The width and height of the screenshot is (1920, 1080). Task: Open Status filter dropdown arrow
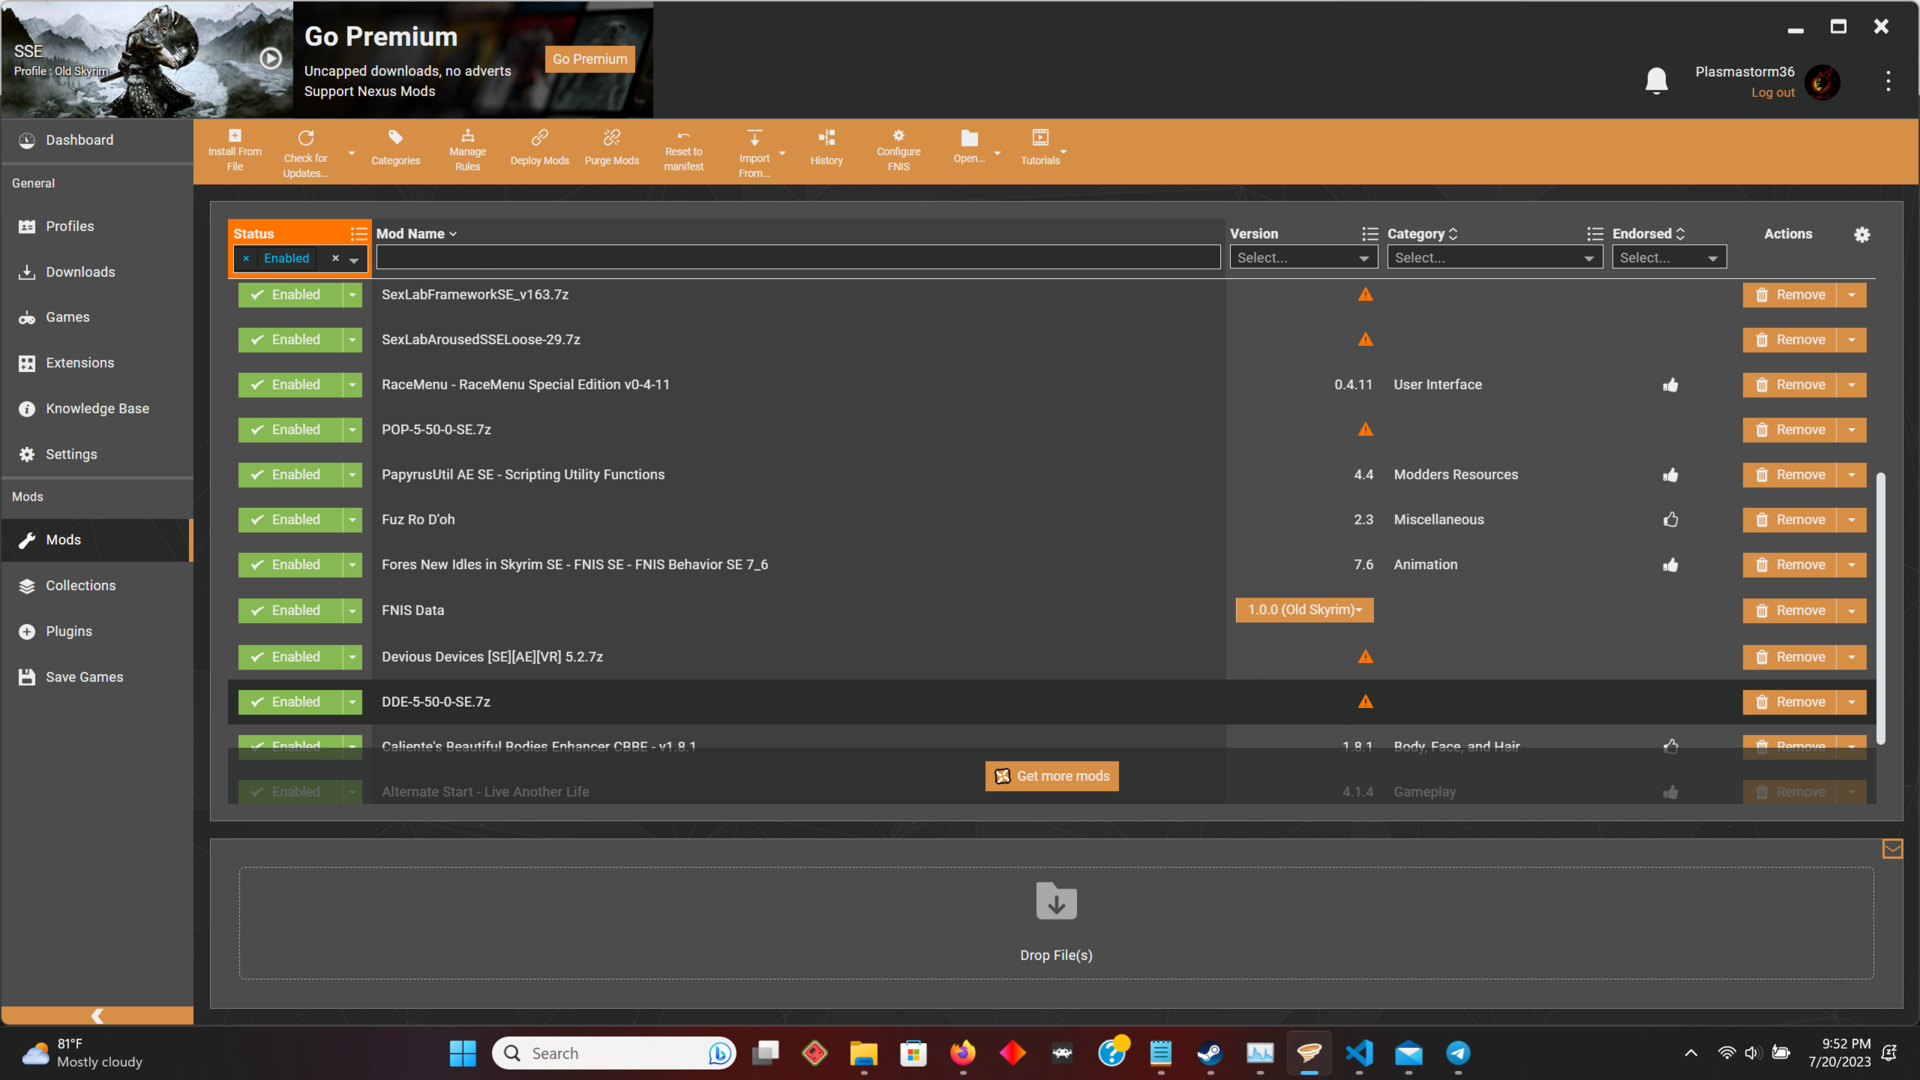[354, 260]
